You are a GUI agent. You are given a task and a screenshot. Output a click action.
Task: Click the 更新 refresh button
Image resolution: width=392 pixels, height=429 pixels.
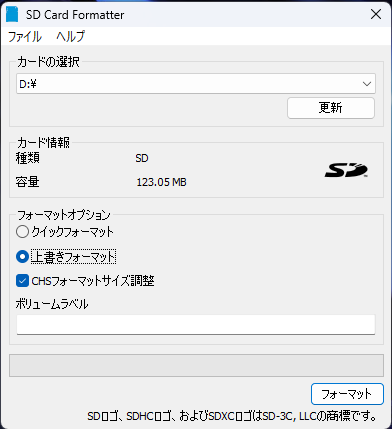coord(331,108)
